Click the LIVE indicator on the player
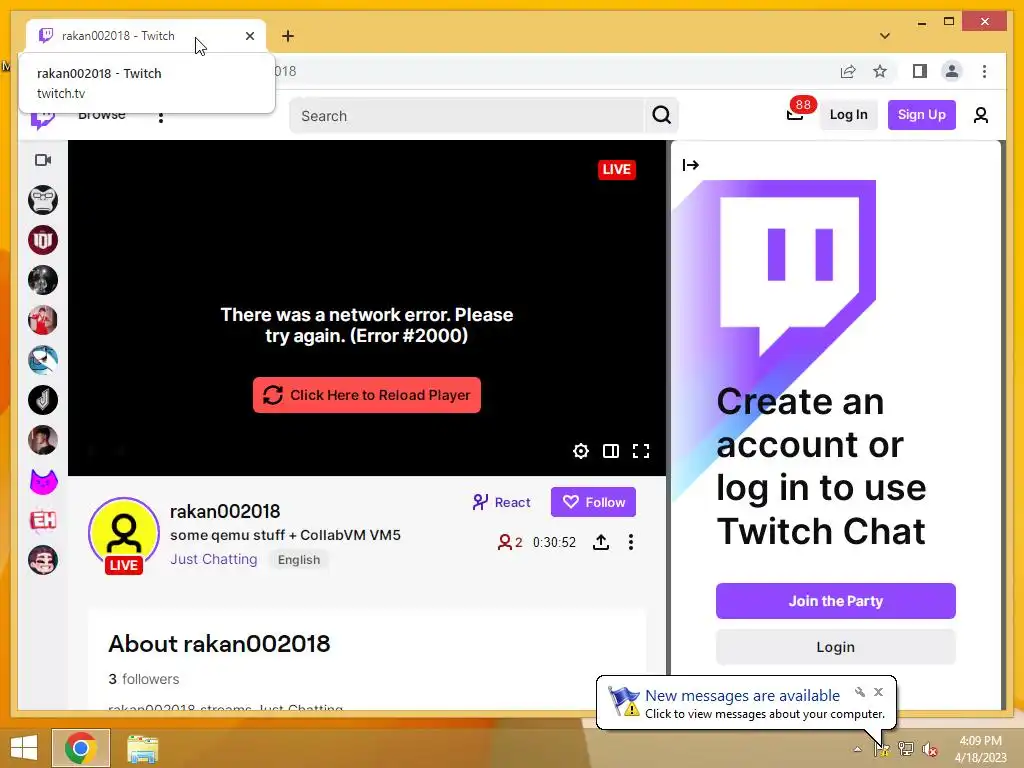Viewport: 1024px width, 768px height. (616, 170)
